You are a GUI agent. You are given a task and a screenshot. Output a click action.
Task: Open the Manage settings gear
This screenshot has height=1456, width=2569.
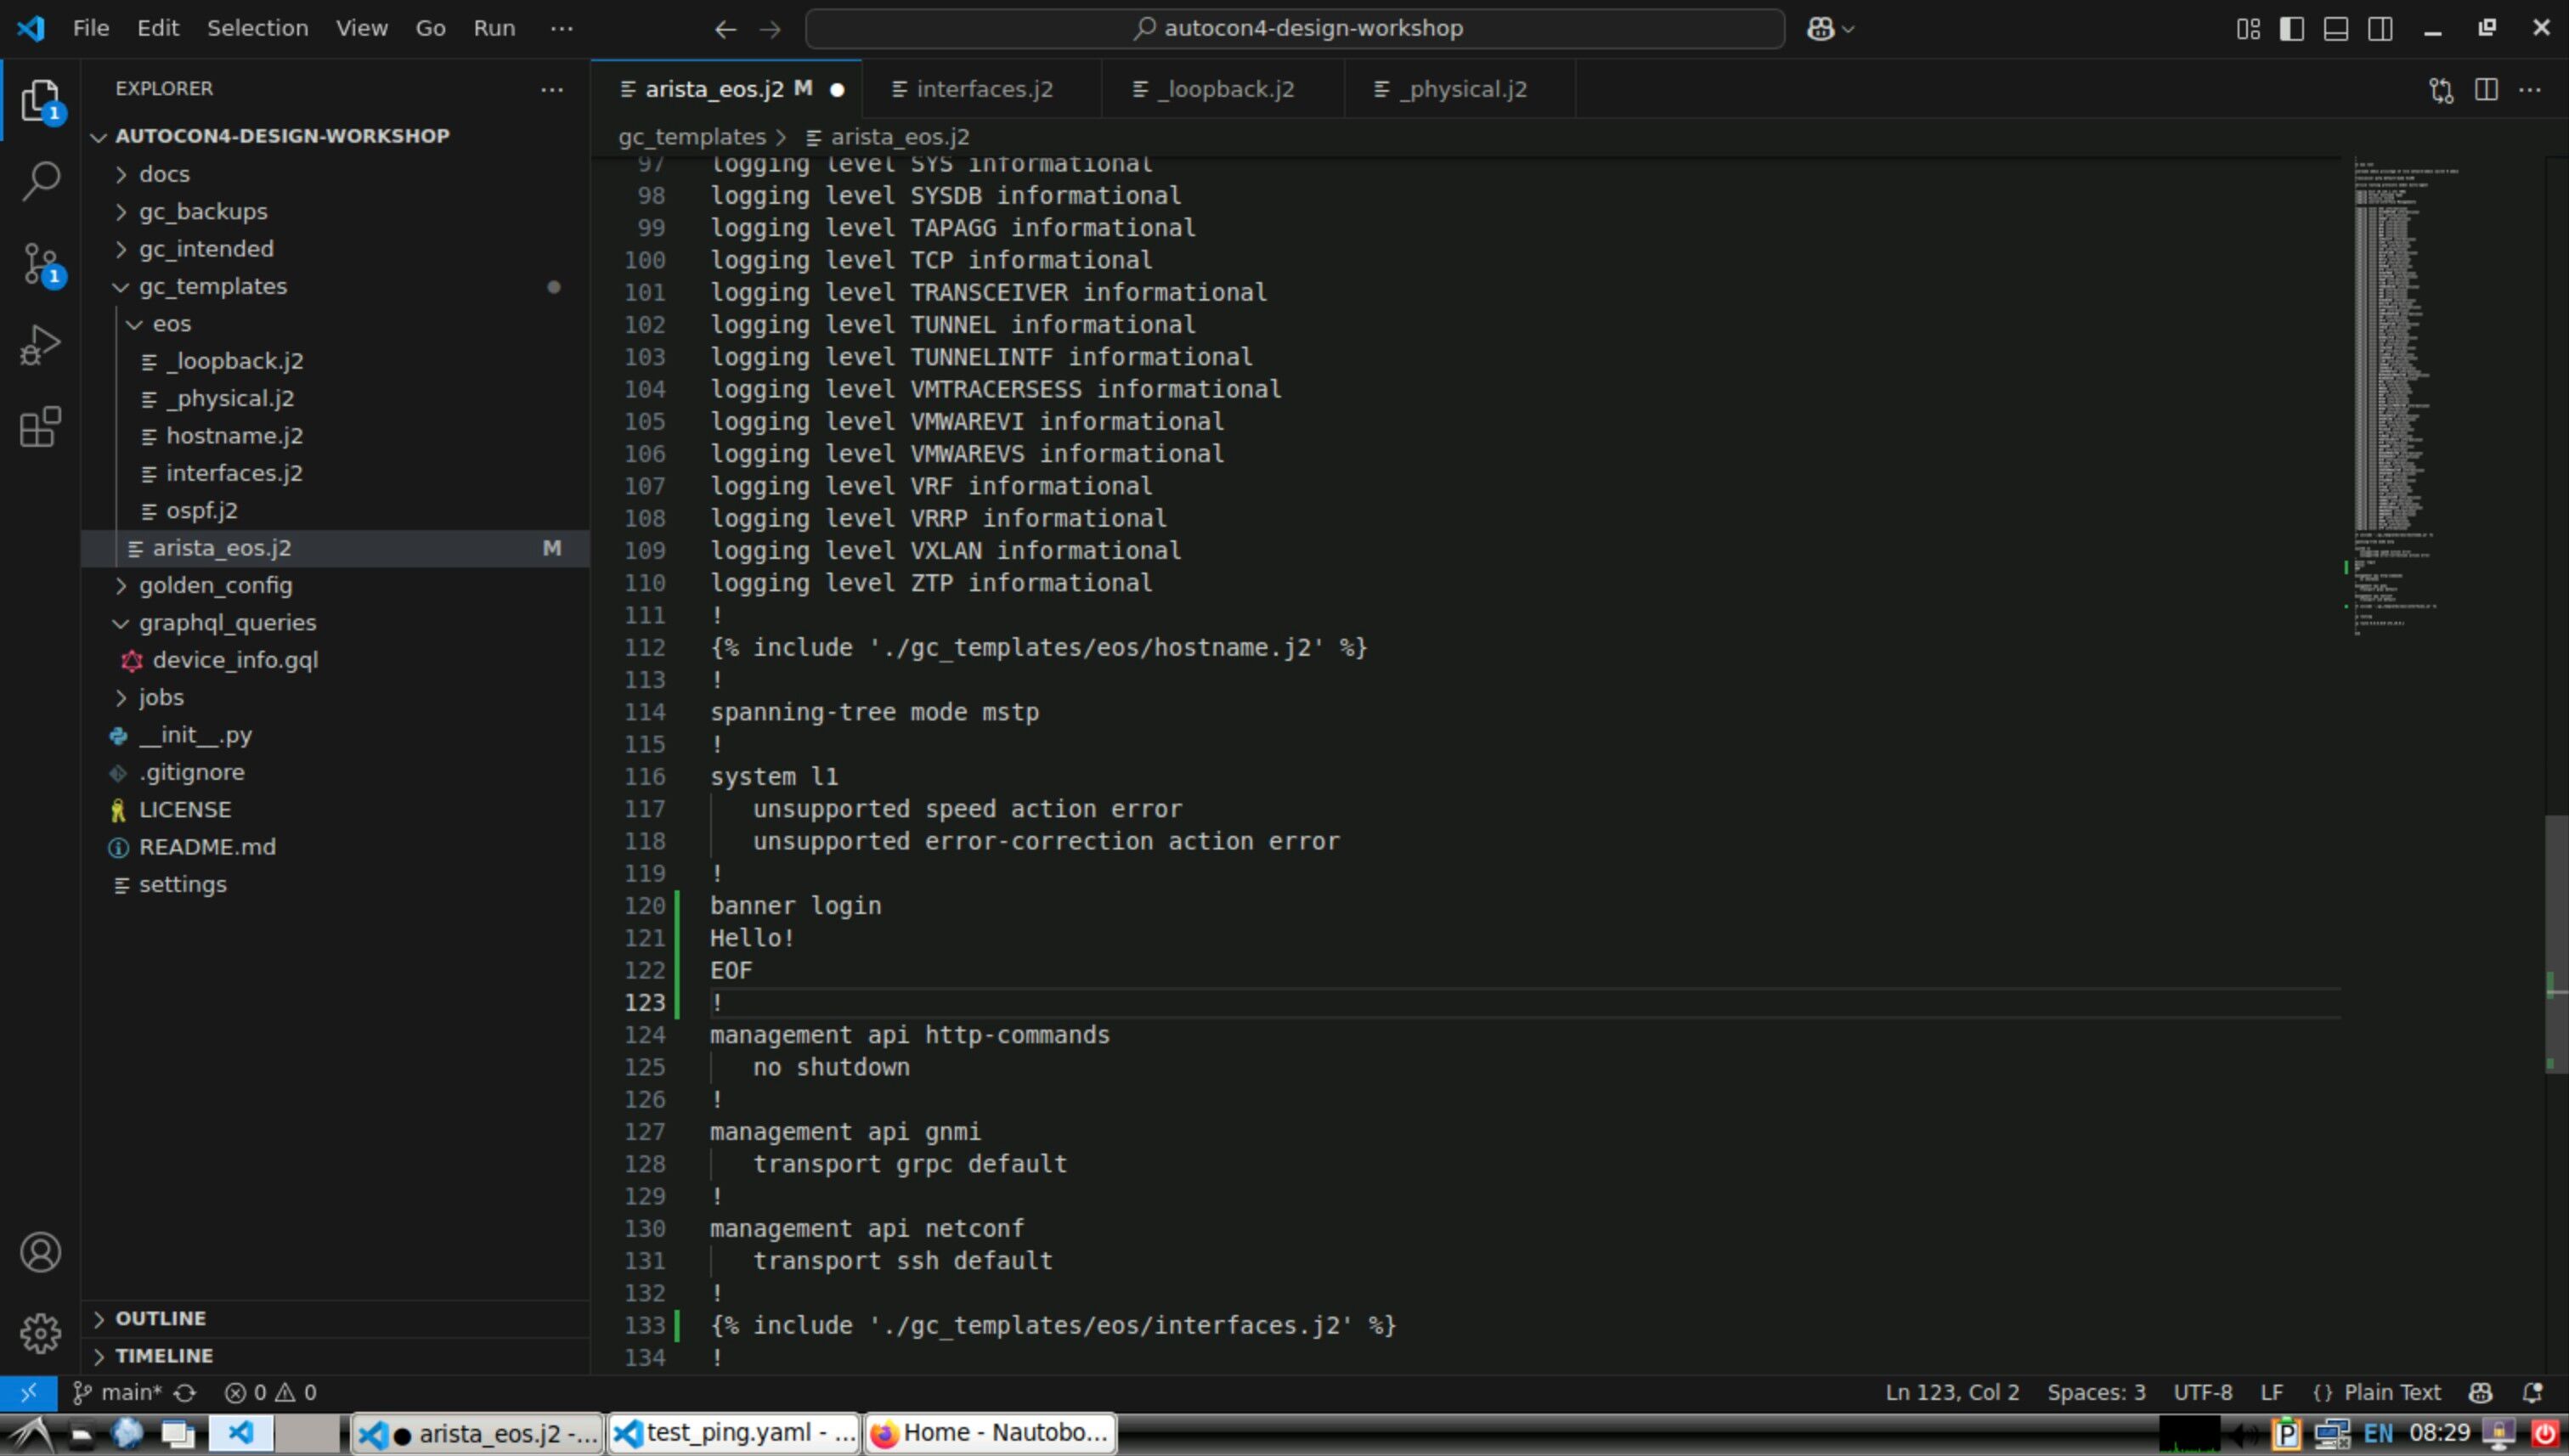pos(40,1332)
